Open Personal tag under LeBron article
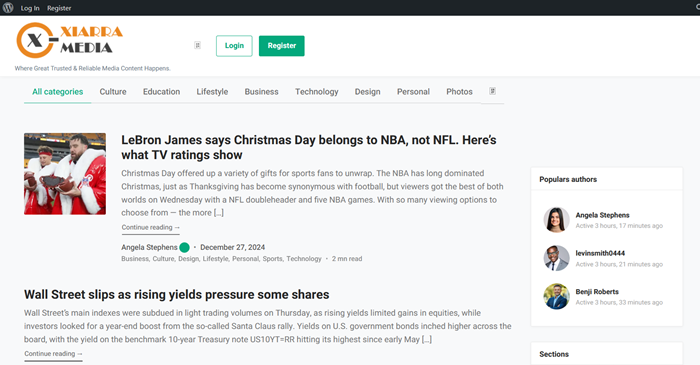This screenshot has width=700, height=365. coord(245,259)
